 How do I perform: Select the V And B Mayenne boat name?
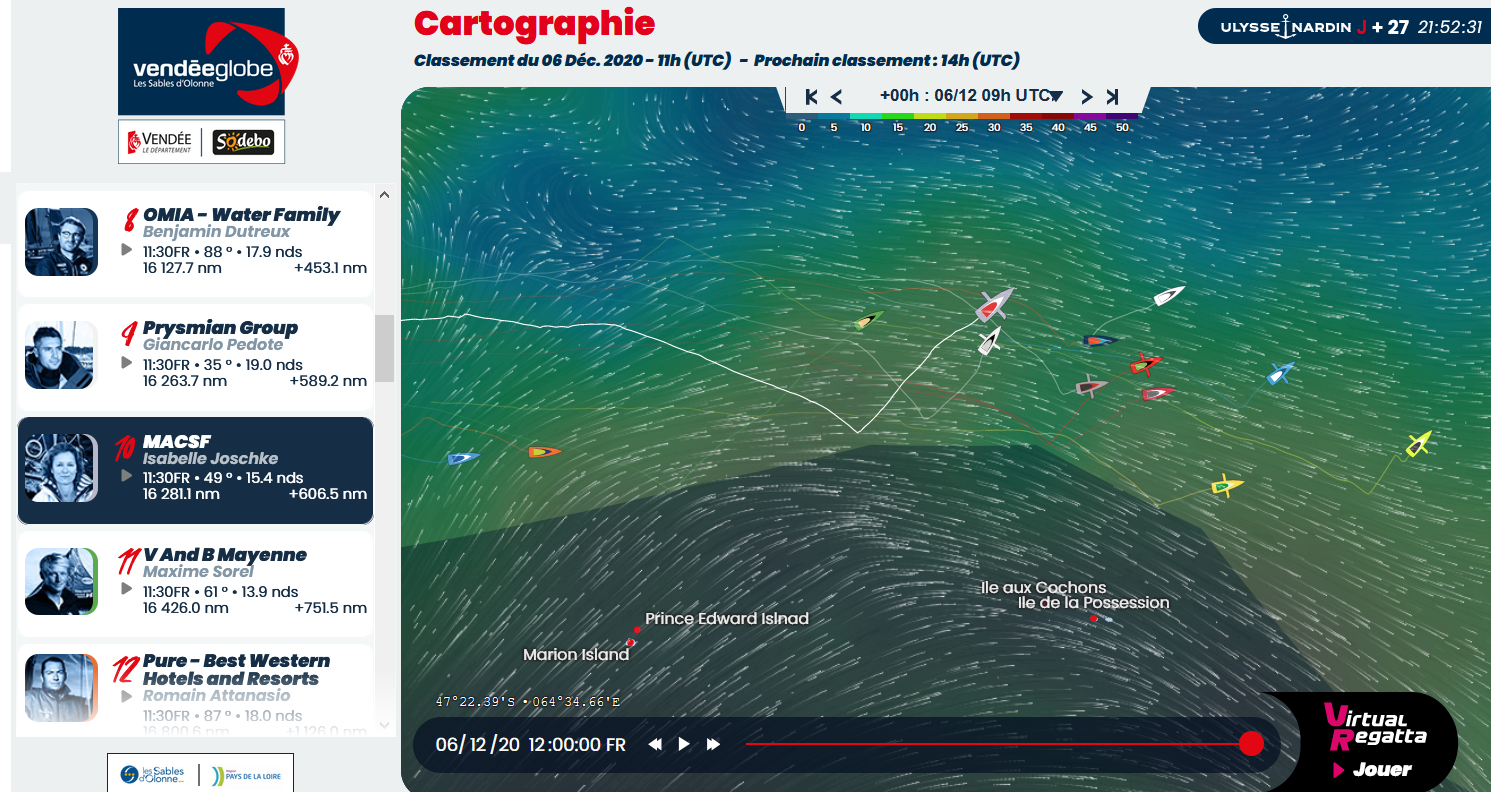point(224,555)
